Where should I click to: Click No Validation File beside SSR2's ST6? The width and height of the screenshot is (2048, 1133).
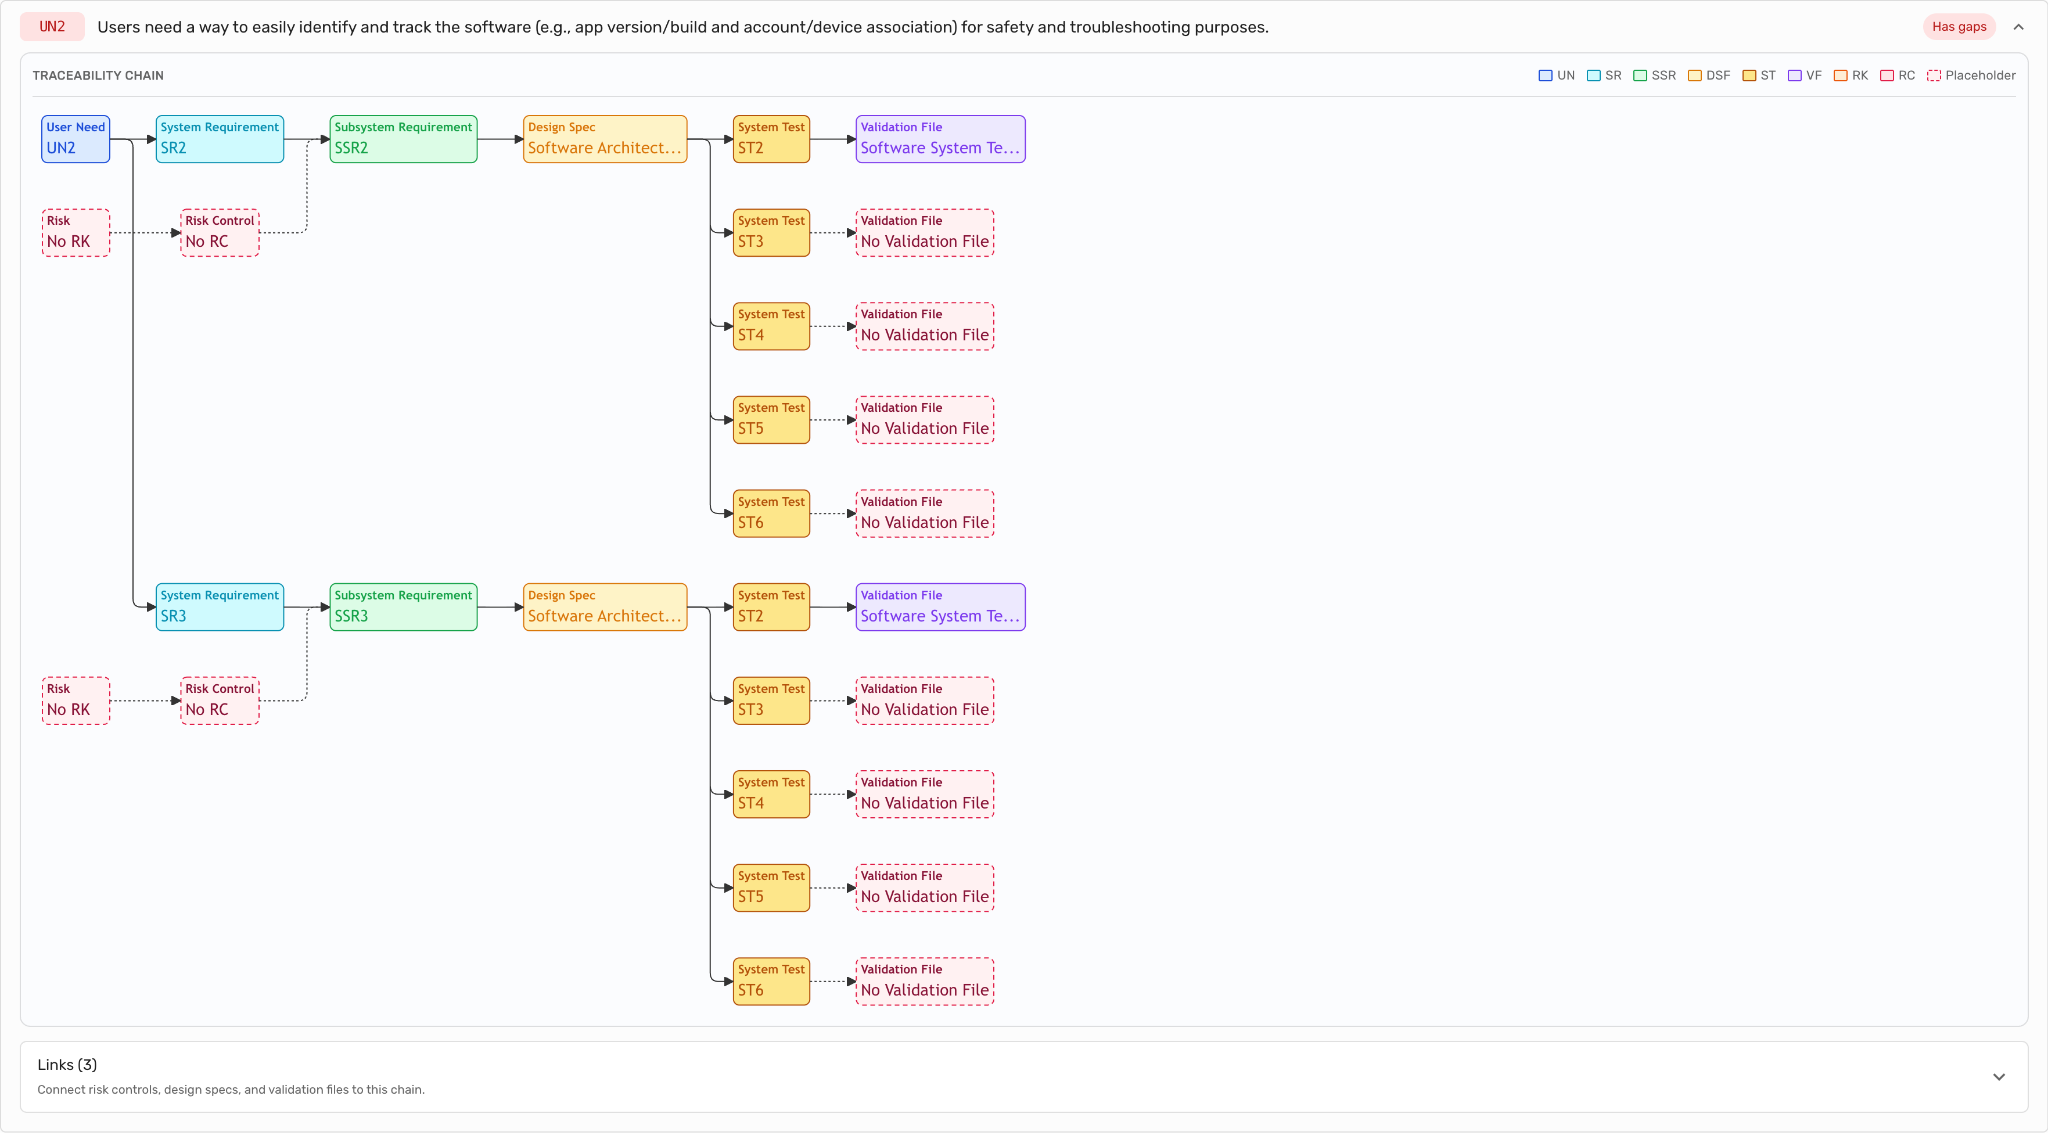(x=925, y=513)
